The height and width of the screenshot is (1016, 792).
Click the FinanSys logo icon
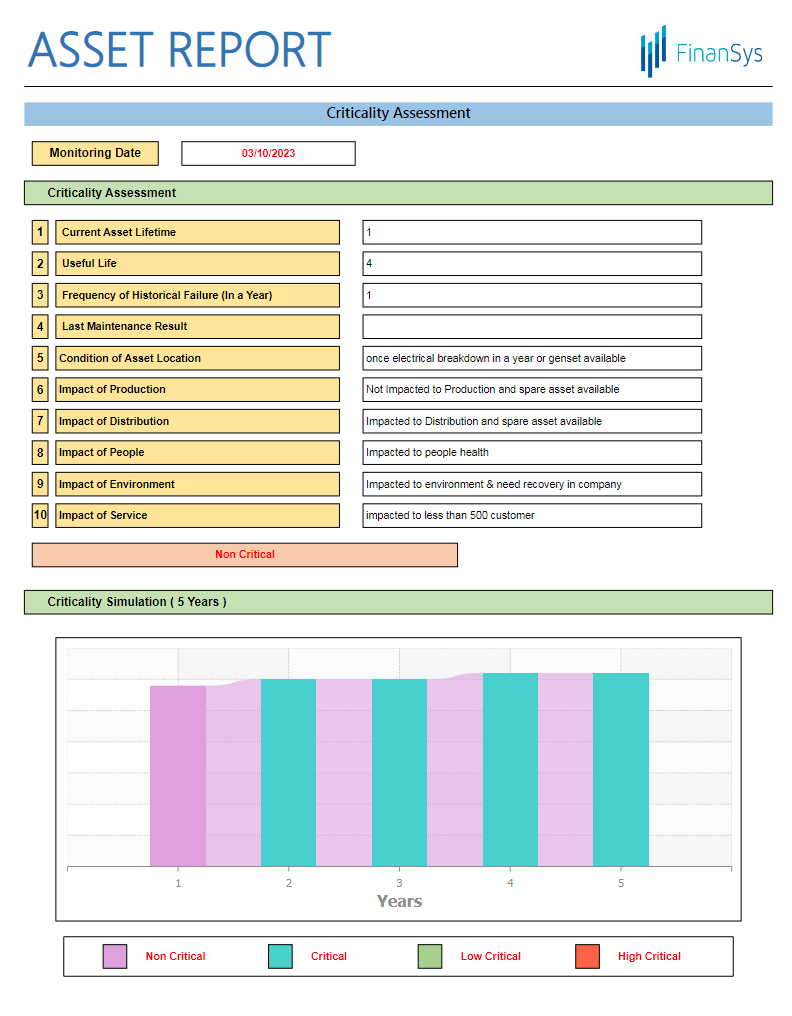[x=653, y=51]
